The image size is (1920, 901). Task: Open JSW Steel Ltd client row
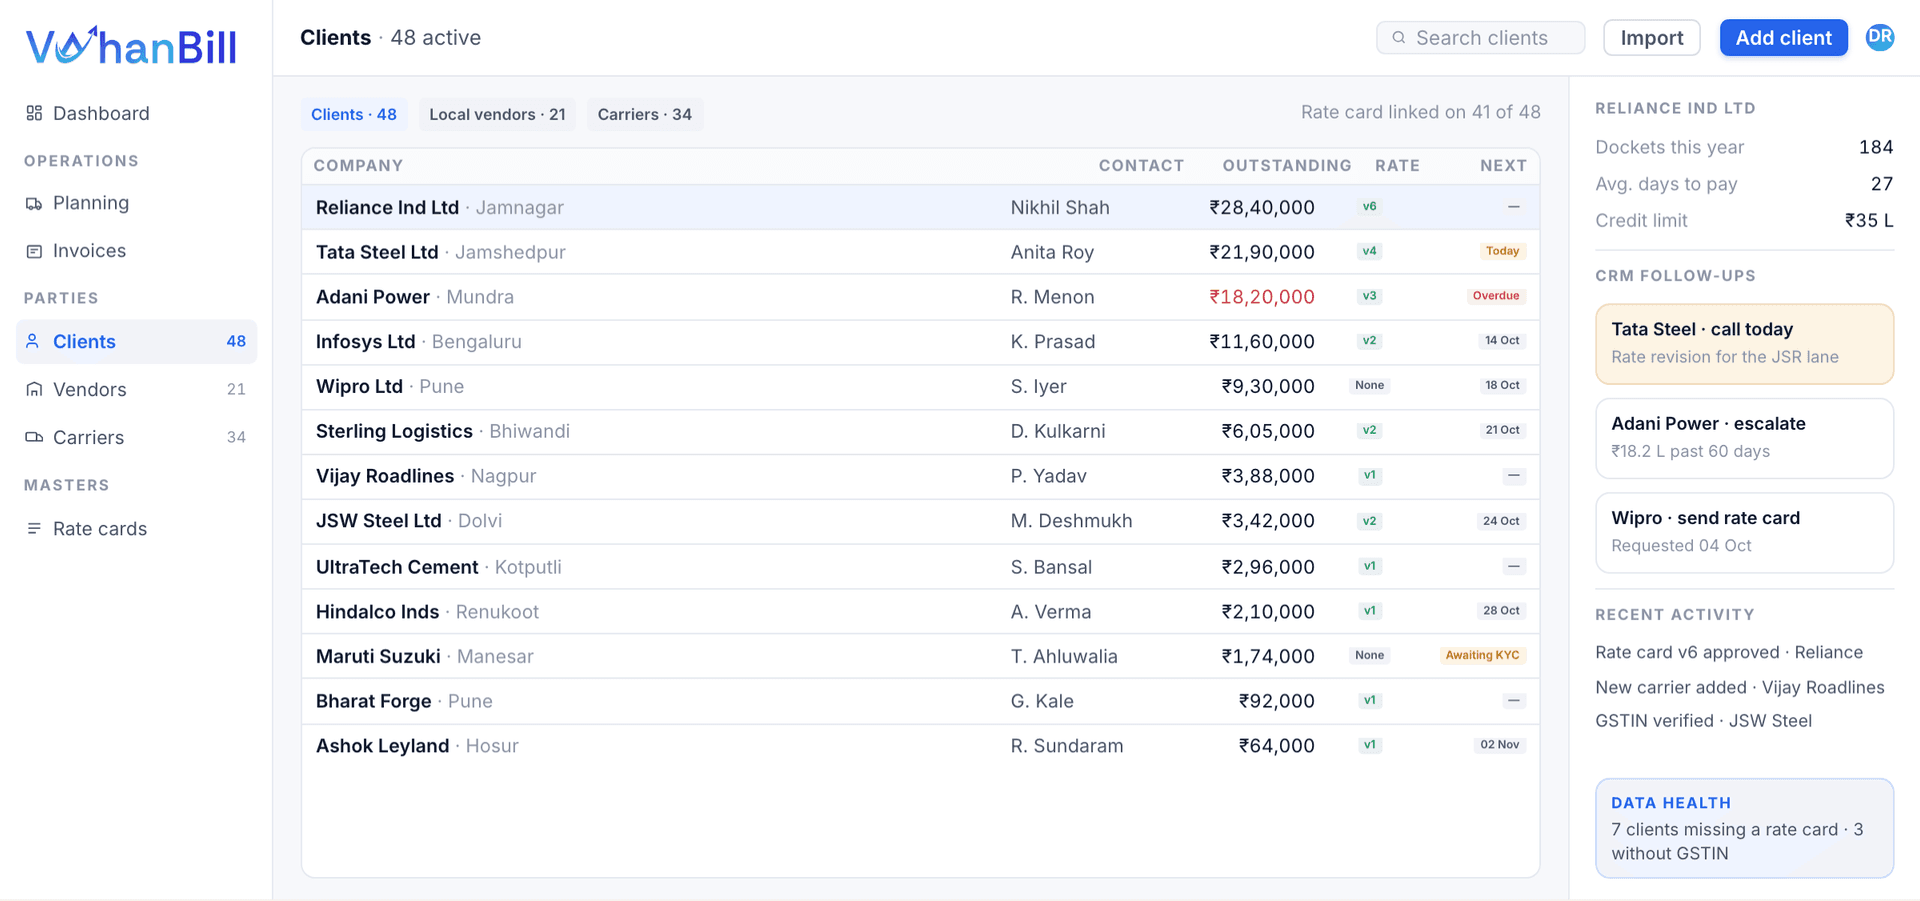[920, 521]
